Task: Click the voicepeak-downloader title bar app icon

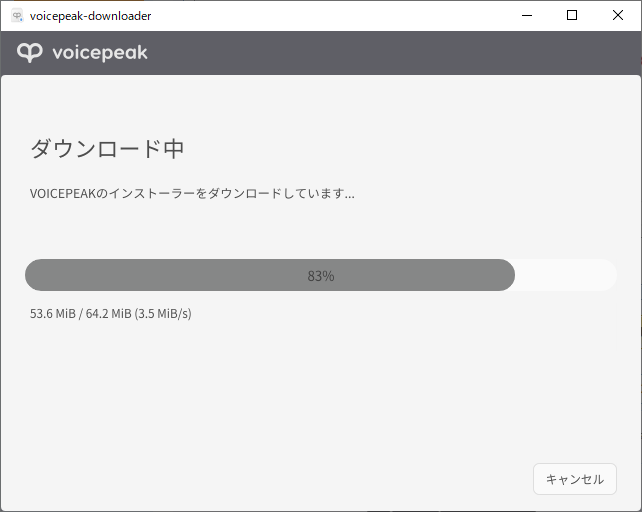Action: pos(17,16)
